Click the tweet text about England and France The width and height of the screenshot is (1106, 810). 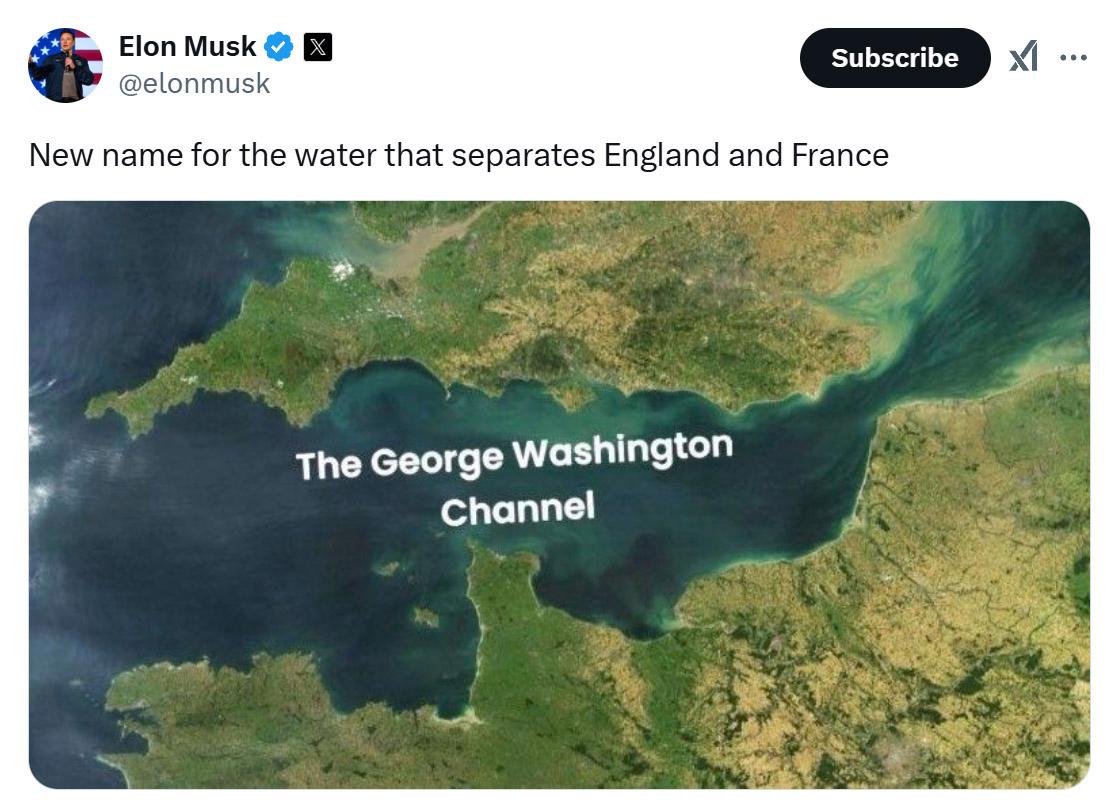click(458, 155)
